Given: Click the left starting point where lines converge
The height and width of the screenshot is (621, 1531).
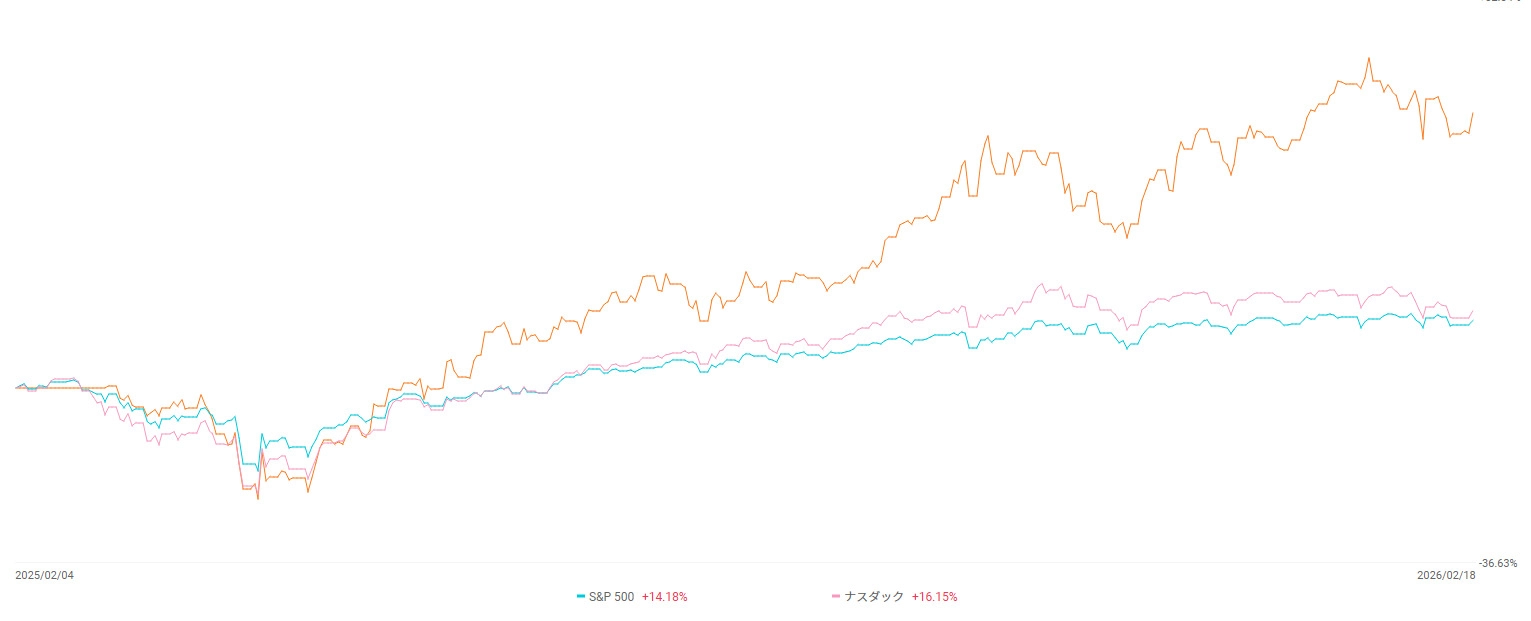Looking at the screenshot, I should [17, 387].
